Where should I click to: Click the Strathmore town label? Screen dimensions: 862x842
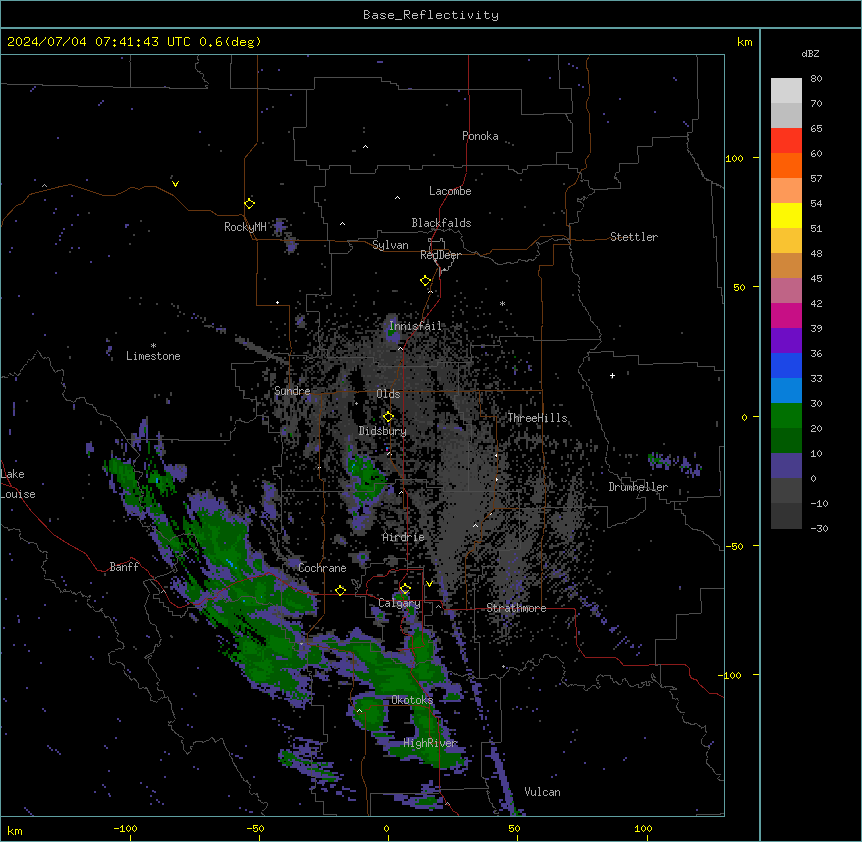516,608
